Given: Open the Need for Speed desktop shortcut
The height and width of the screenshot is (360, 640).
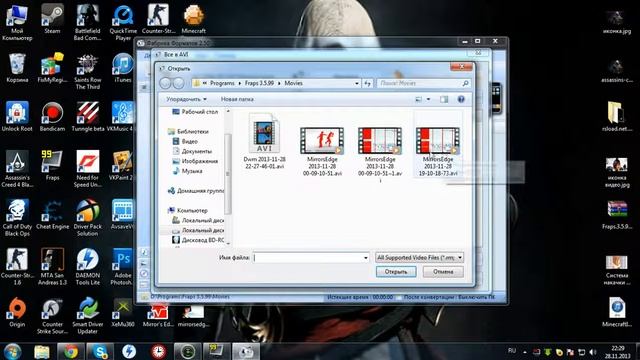Looking at the screenshot, I should 88,169.
